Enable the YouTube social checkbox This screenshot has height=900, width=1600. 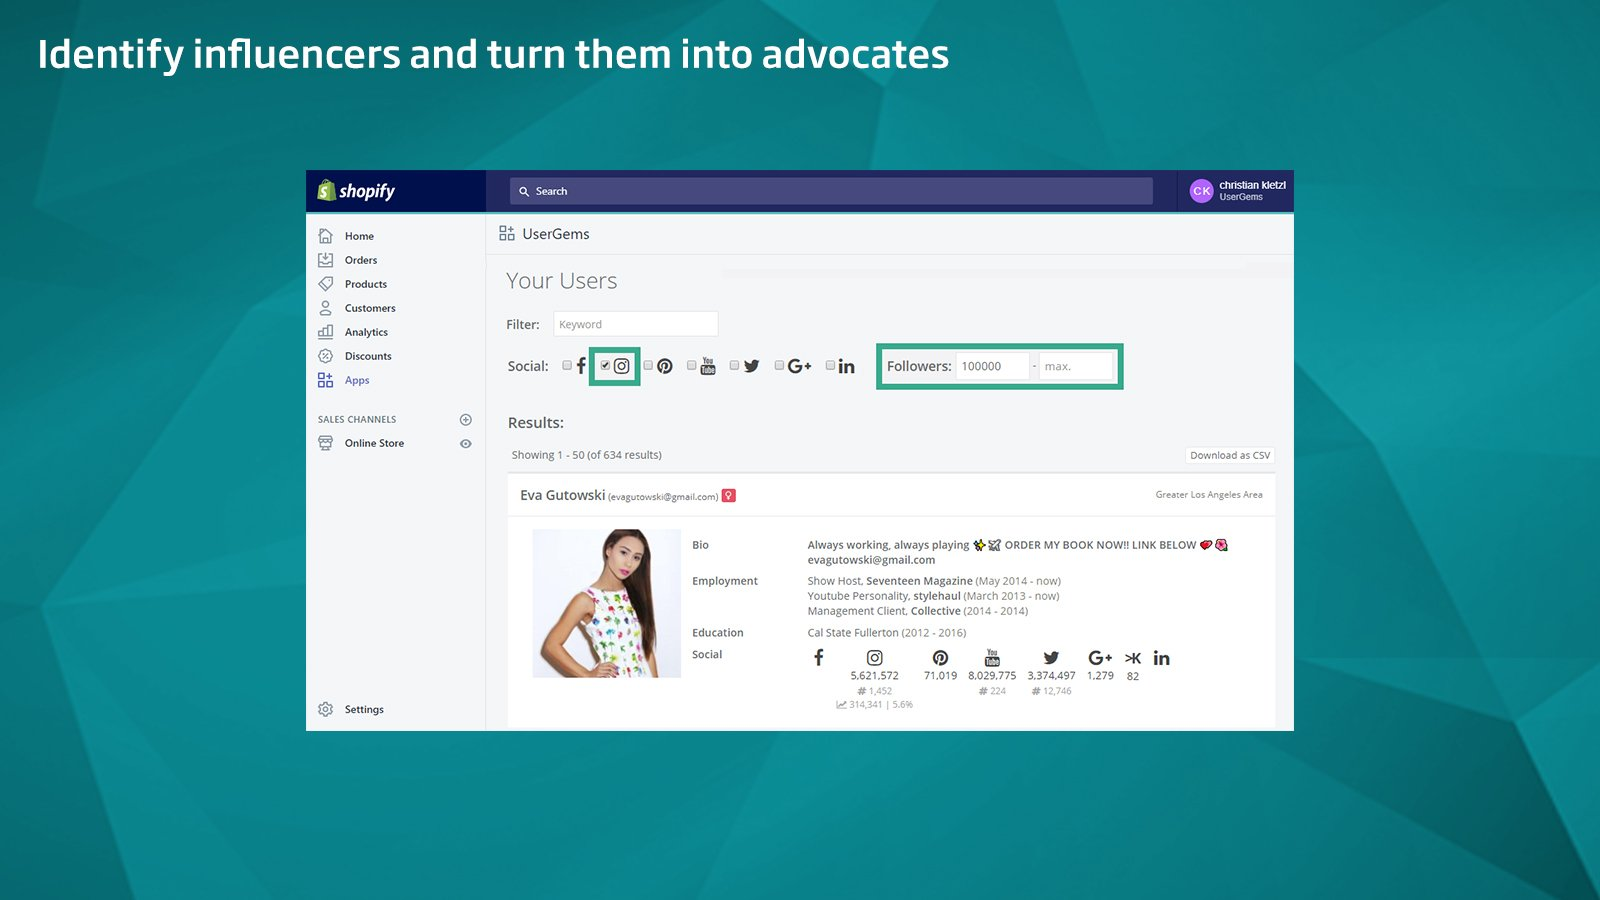[x=691, y=366]
